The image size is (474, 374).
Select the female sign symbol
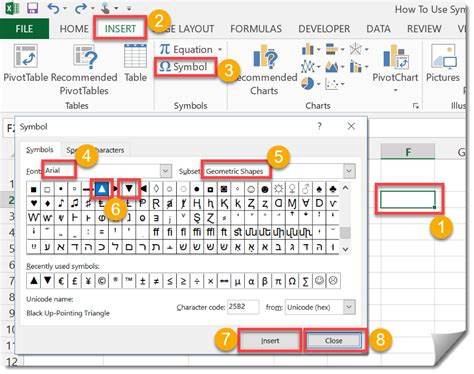[x=292, y=189]
